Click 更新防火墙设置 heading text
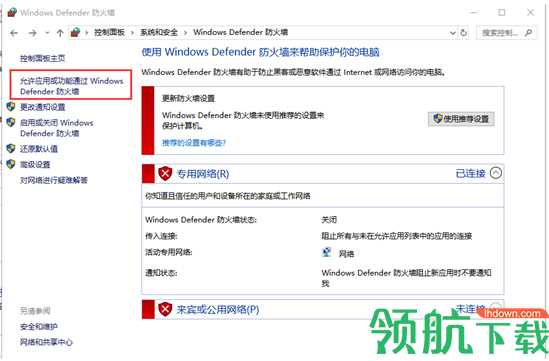This screenshot has width=549, height=361. (x=188, y=99)
